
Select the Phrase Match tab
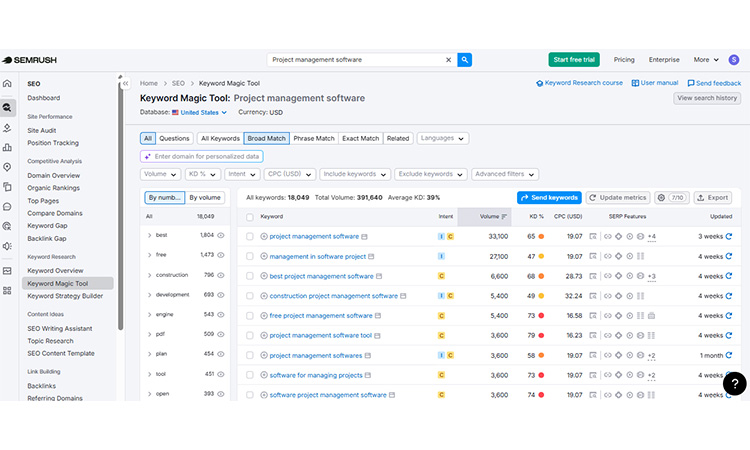coord(314,138)
